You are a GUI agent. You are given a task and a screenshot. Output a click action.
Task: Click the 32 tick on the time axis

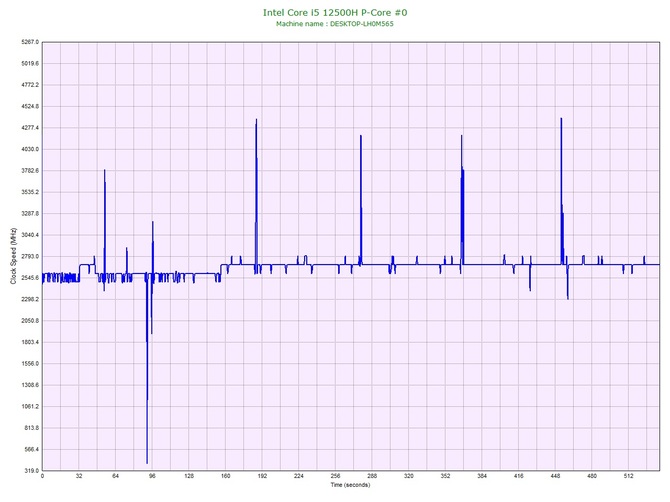click(x=79, y=476)
